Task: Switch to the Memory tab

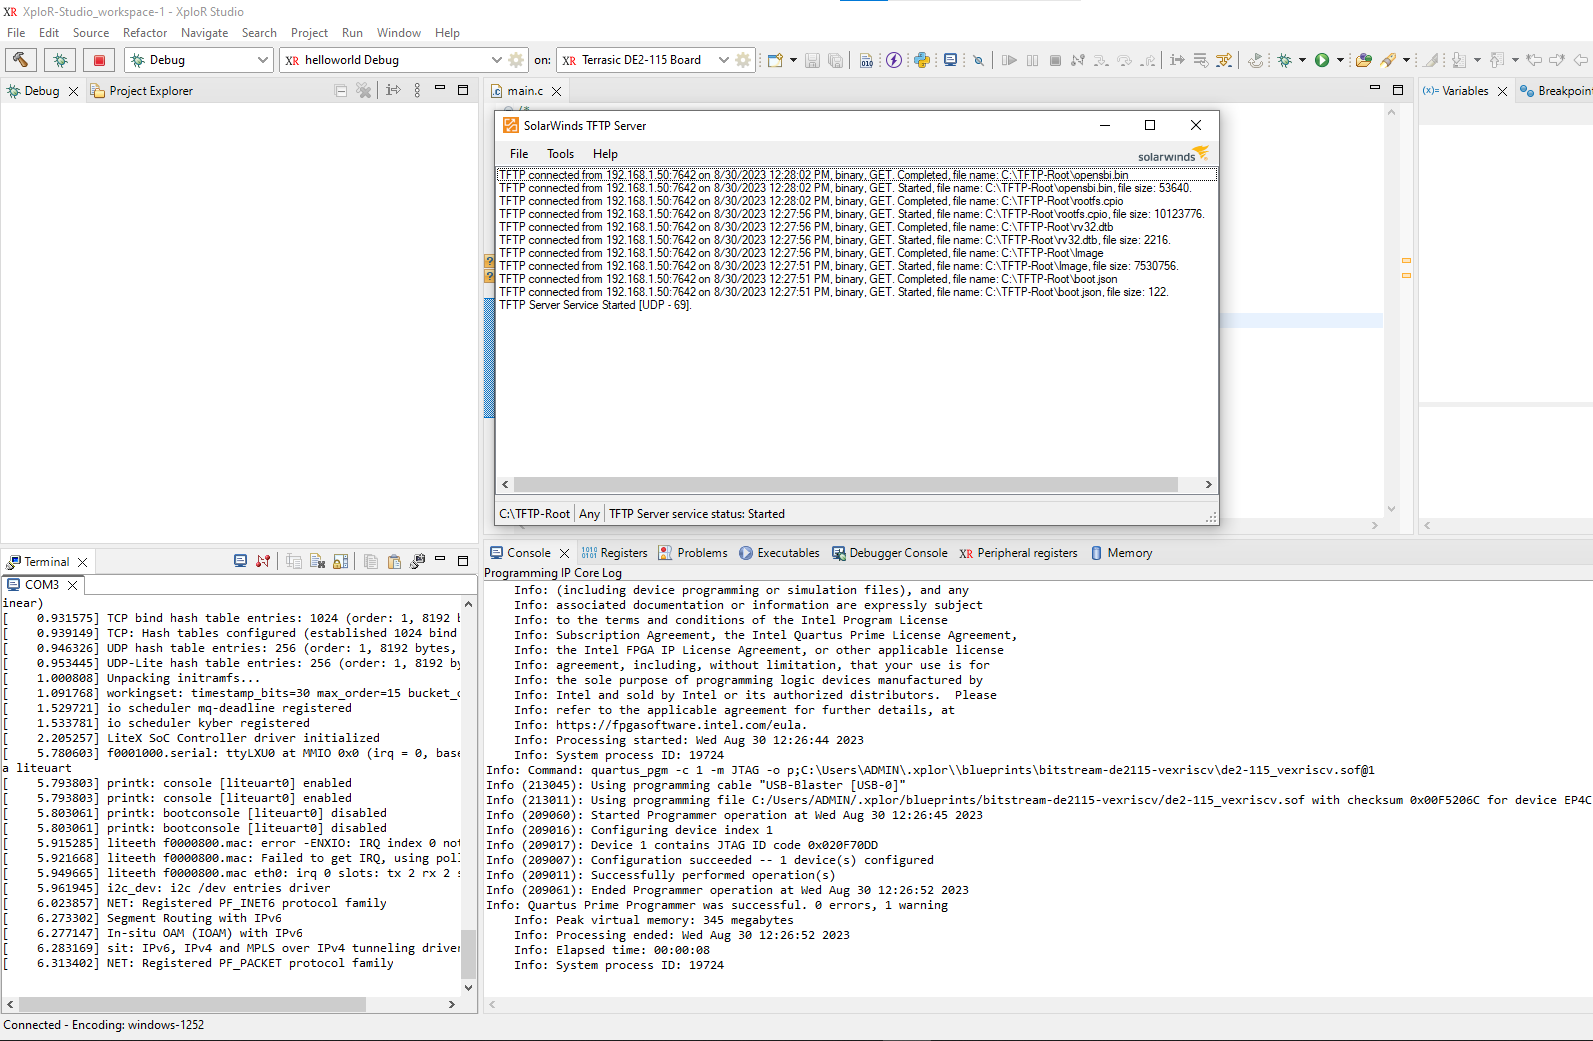Action: point(1121,553)
